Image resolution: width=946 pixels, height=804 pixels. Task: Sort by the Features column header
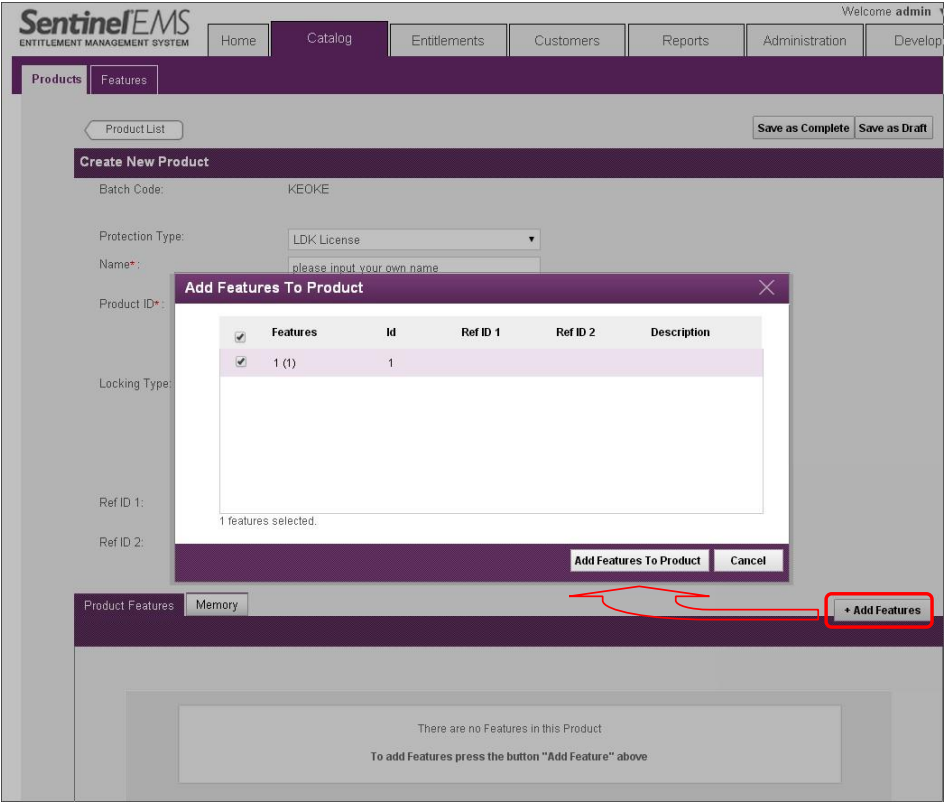294,332
